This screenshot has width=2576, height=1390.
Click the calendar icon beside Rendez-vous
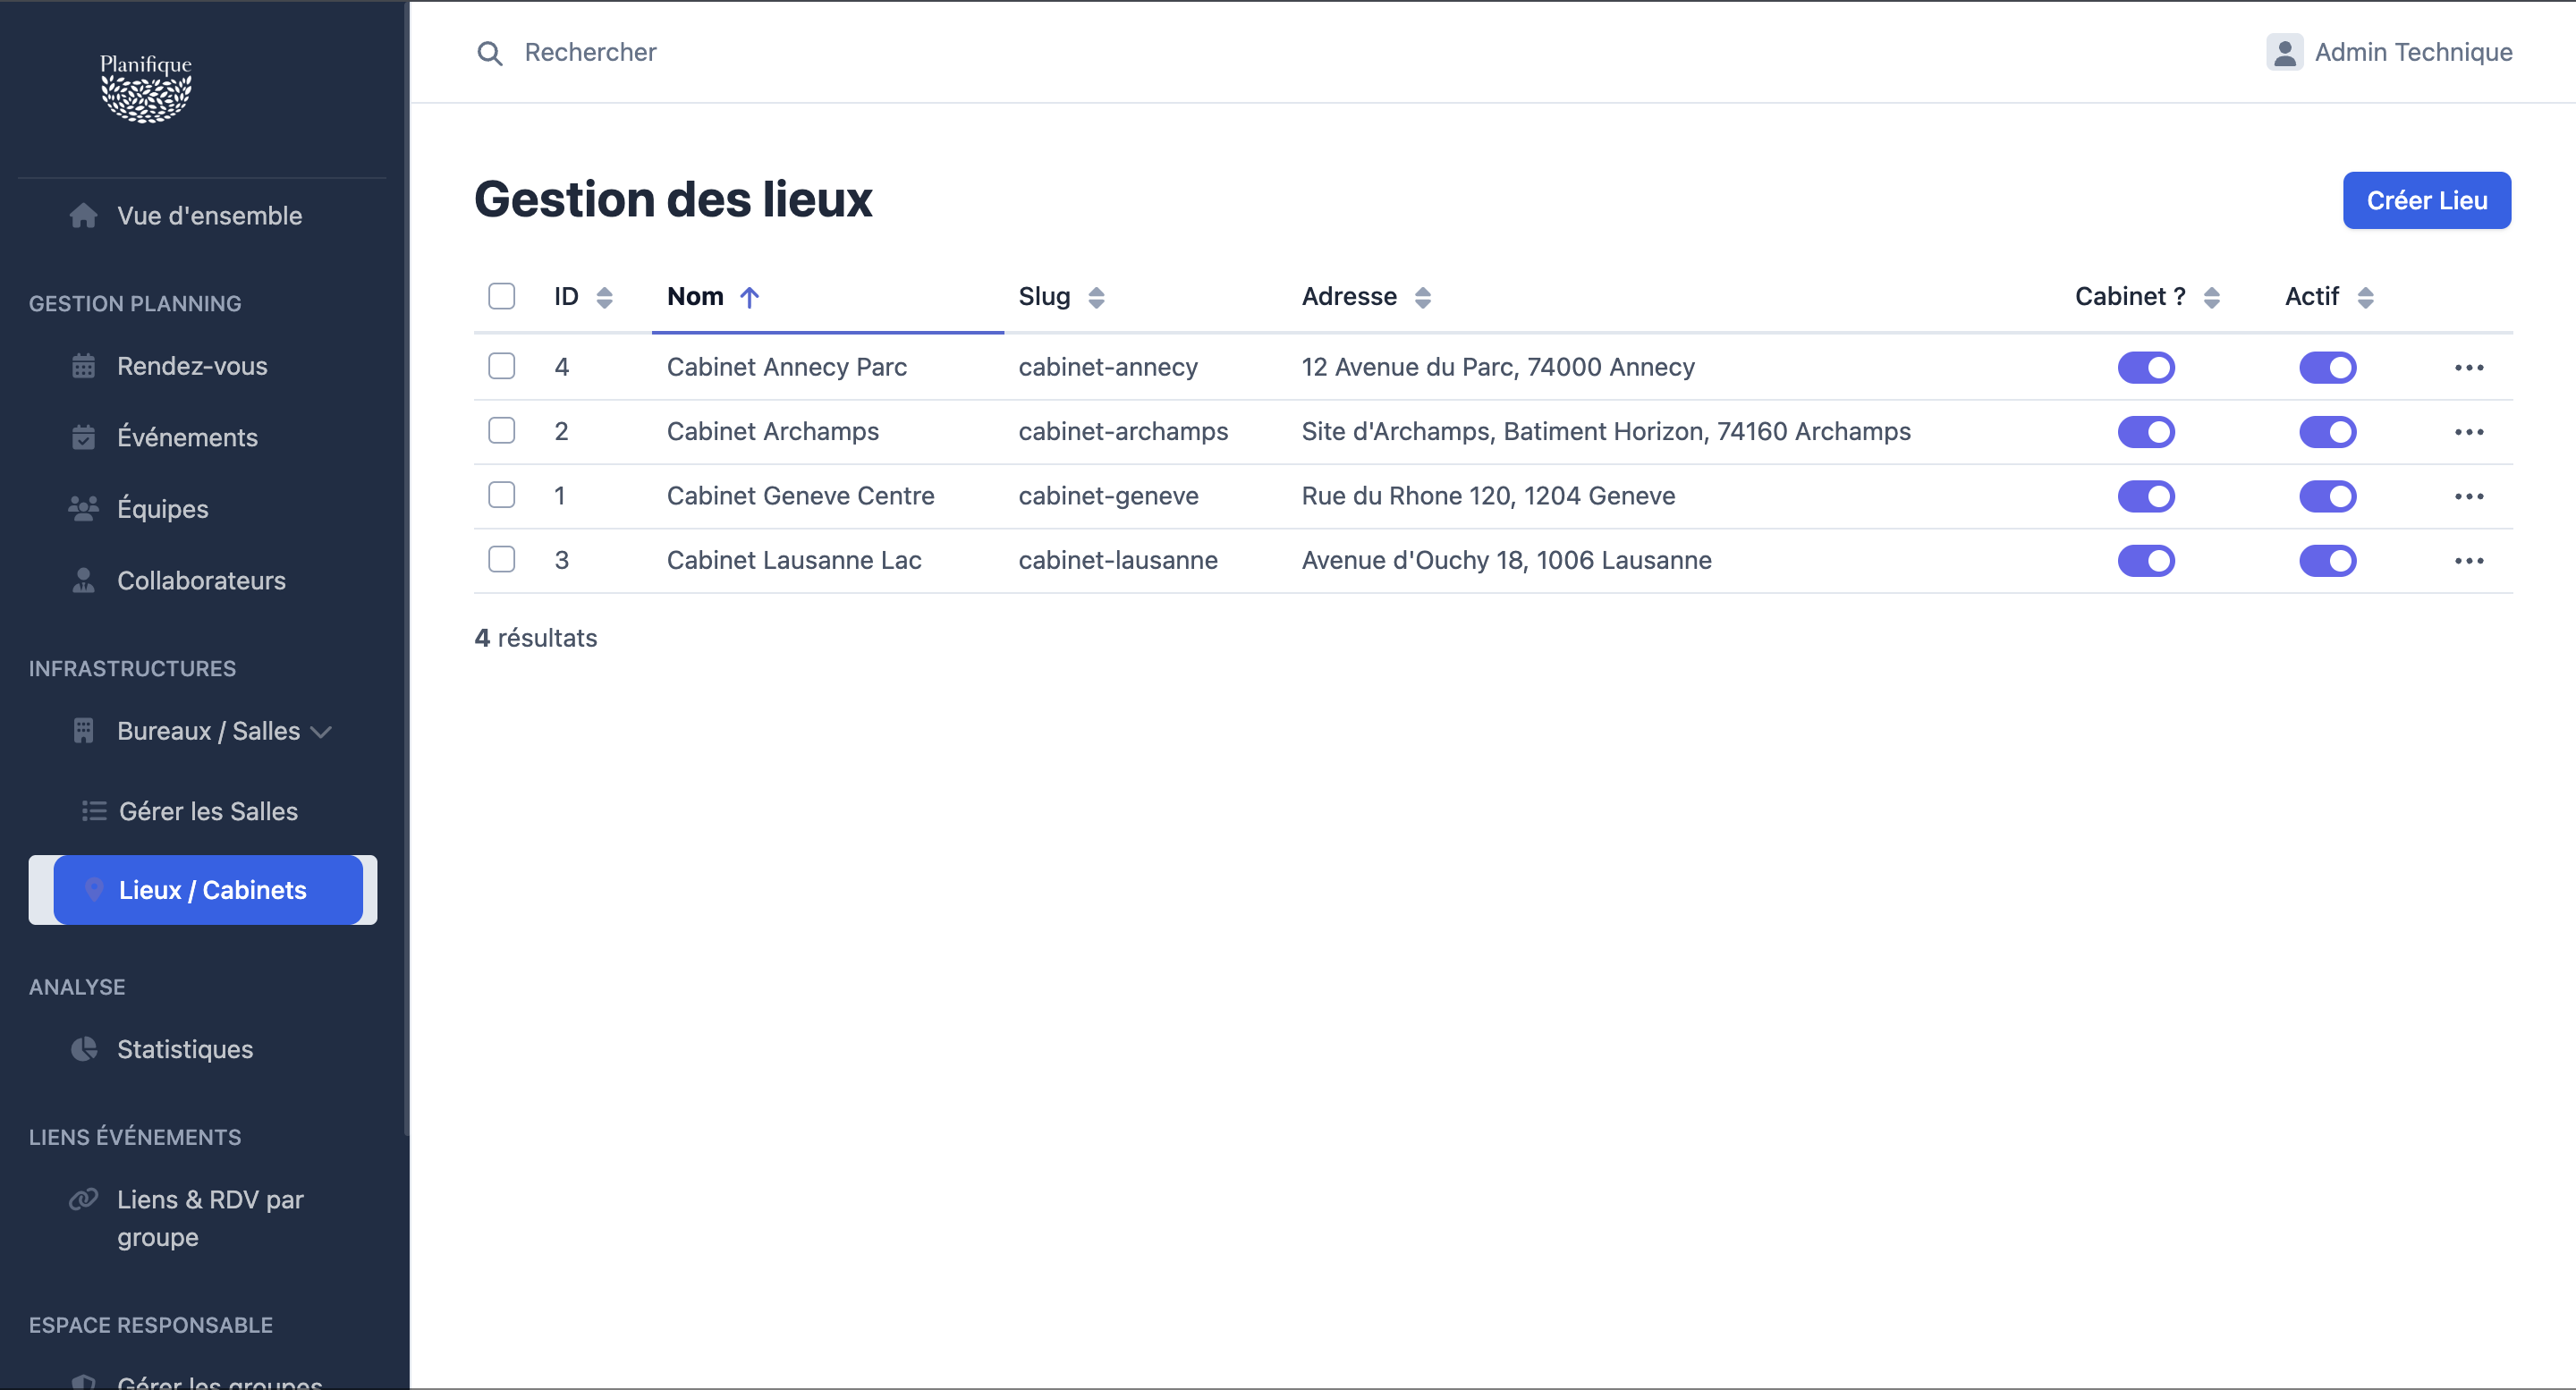[x=84, y=366]
